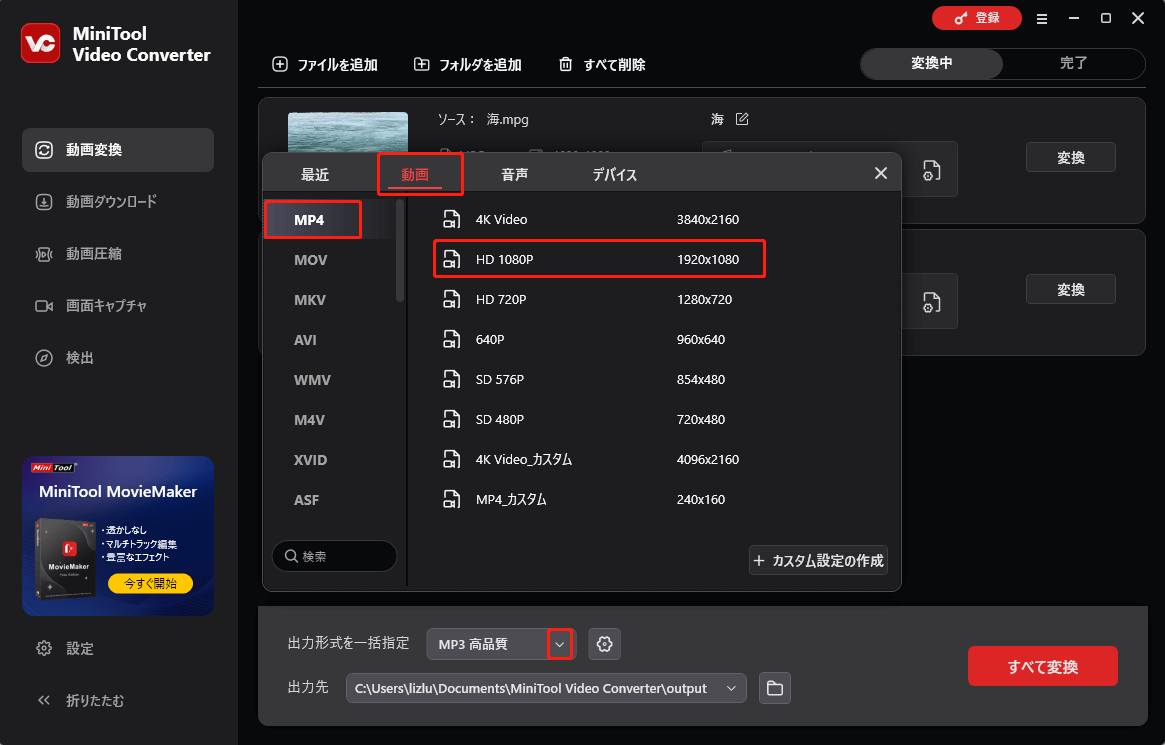Screen dimensions: 1165x745
Task: Select resolution 3840x2160 text
Action: tap(708, 219)
